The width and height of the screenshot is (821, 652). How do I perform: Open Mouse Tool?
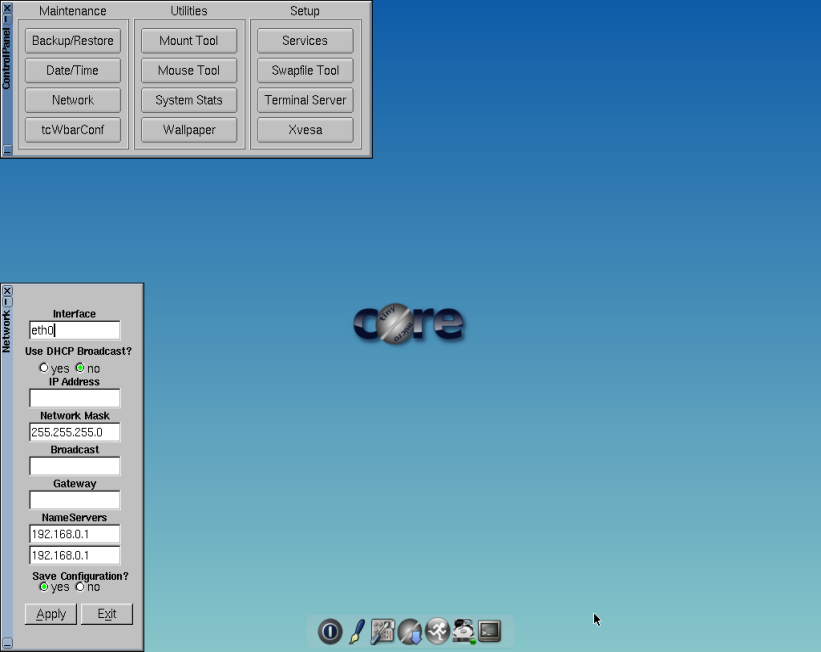[189, 70]
